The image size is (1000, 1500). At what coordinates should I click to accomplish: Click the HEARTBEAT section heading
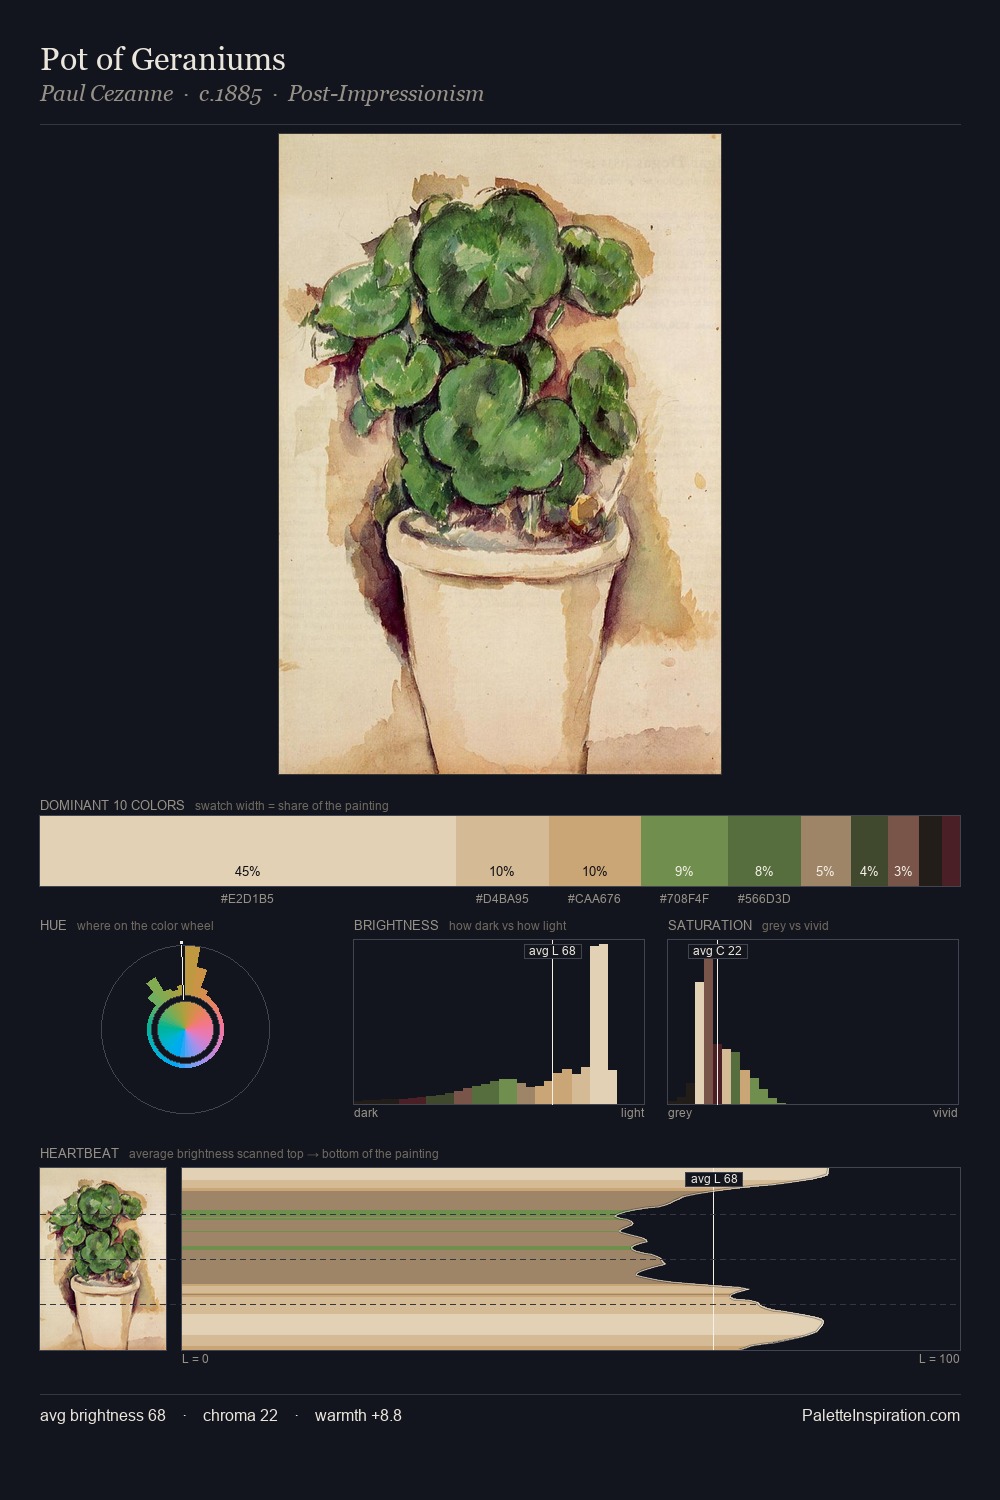click(79, 1153)
